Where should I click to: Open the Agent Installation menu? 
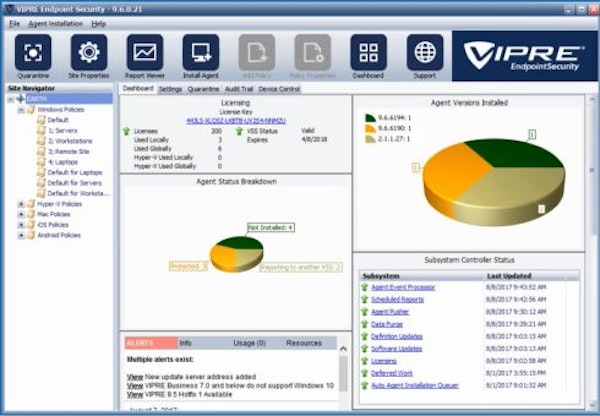(55, 24)
